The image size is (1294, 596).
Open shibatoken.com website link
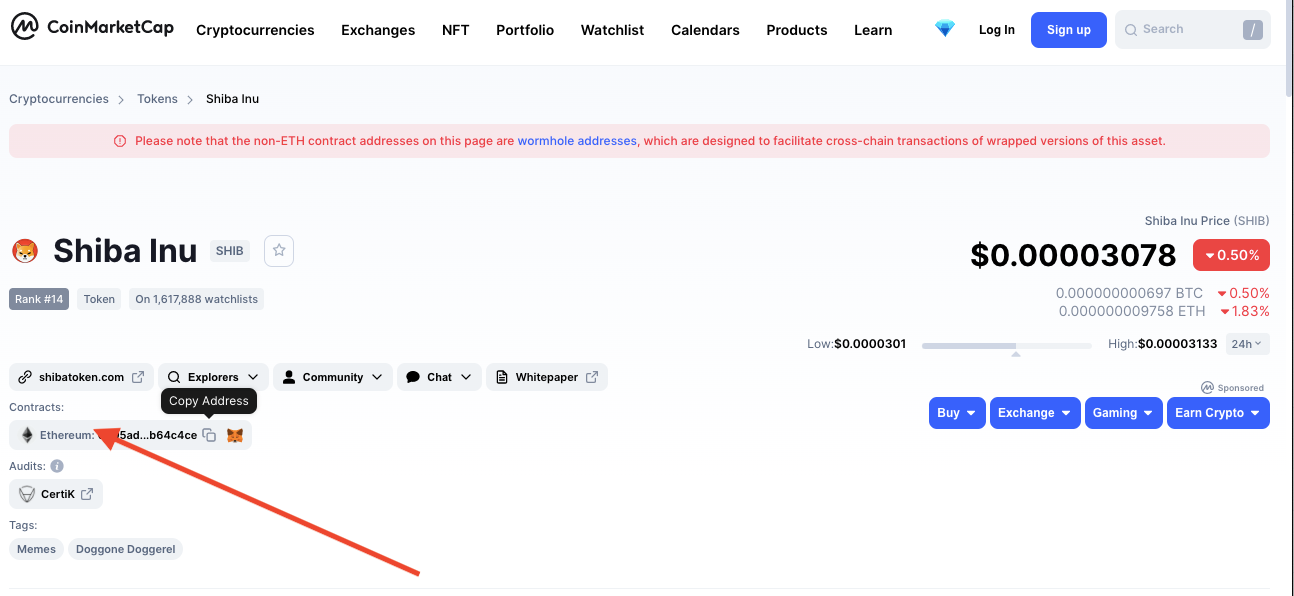(x=82, y=377)
